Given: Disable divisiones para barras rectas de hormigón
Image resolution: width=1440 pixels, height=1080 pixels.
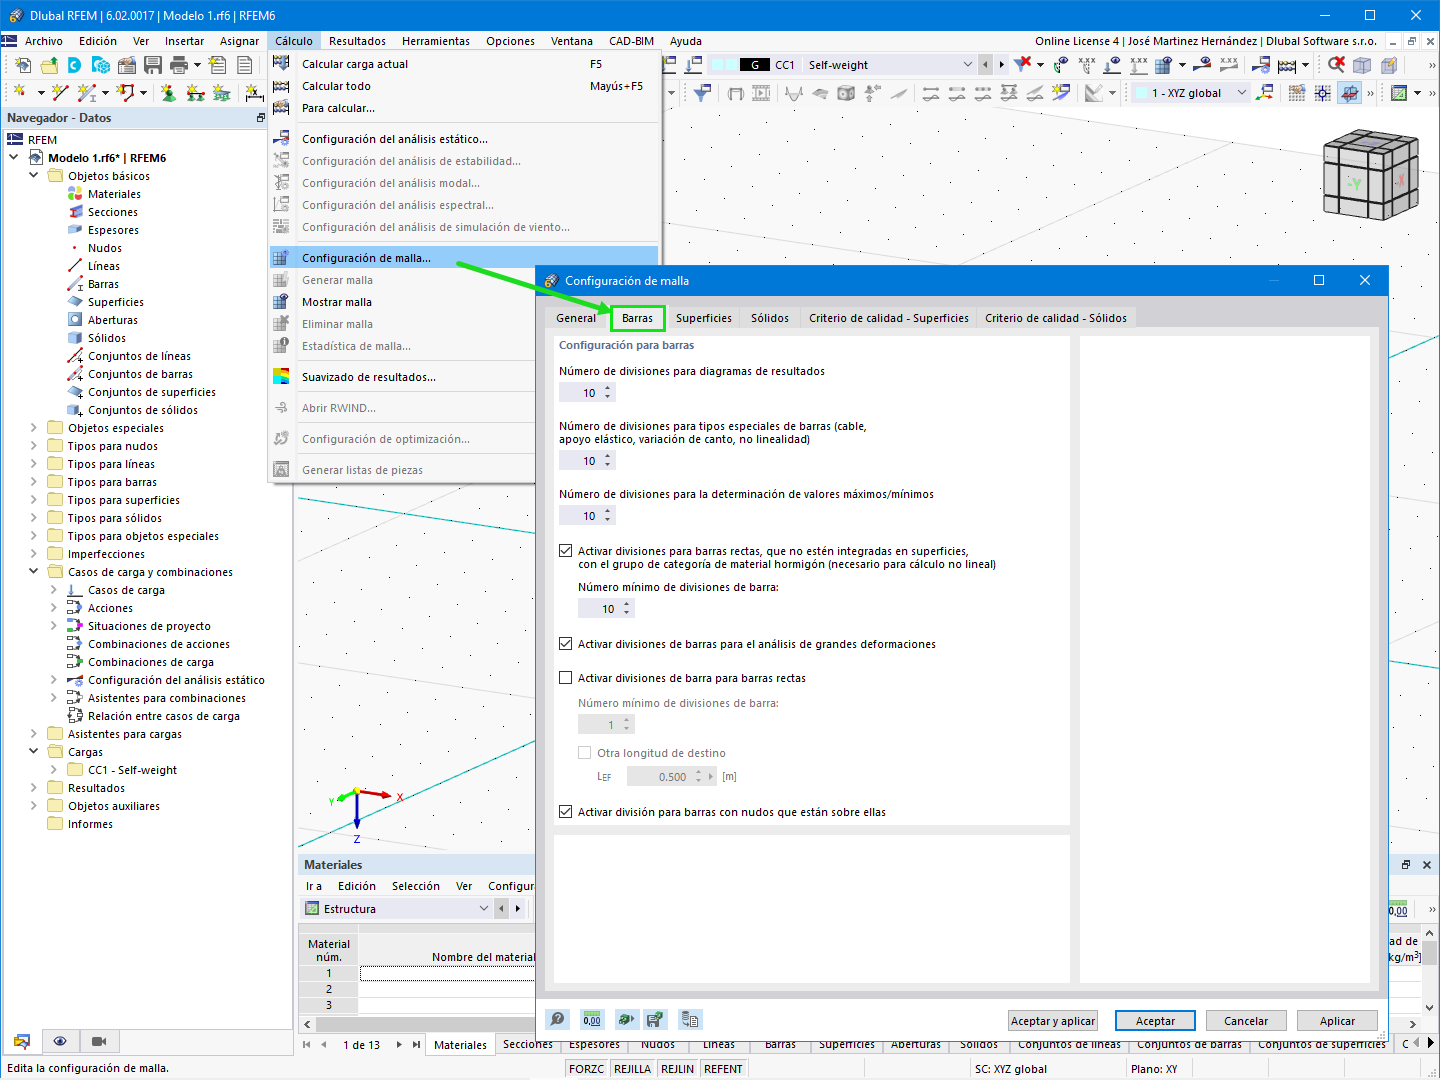Looking at the screenshot, I should pyautogui.click(x=566, y=550).
